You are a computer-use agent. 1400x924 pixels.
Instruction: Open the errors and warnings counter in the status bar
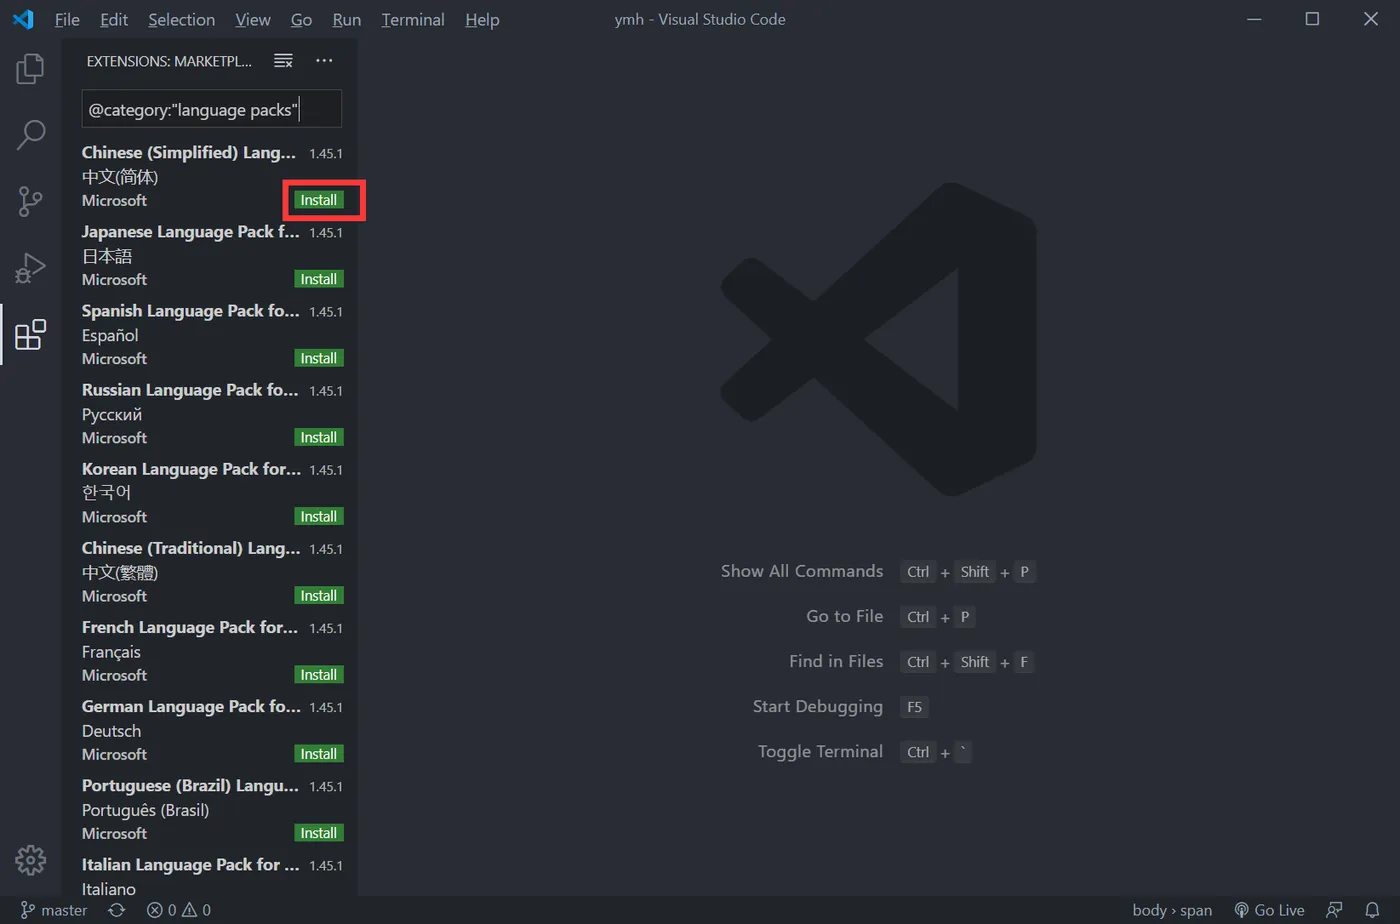pyautogui.click(x=179, y=910)
